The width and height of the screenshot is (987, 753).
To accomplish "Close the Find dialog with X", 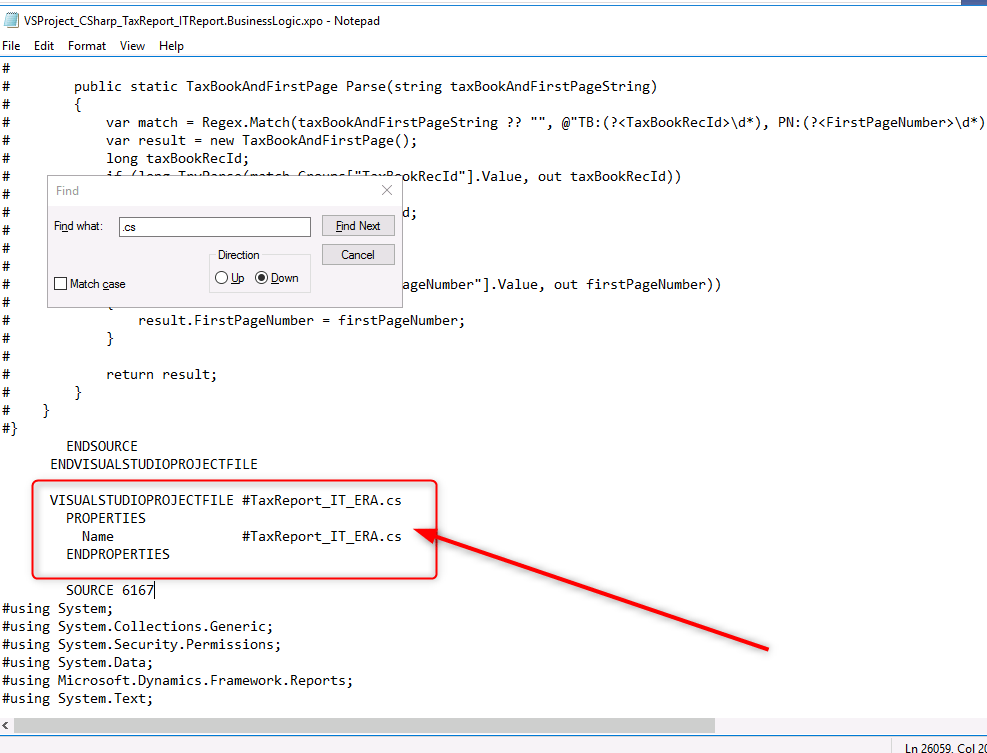I will click(x=387, y=190).
